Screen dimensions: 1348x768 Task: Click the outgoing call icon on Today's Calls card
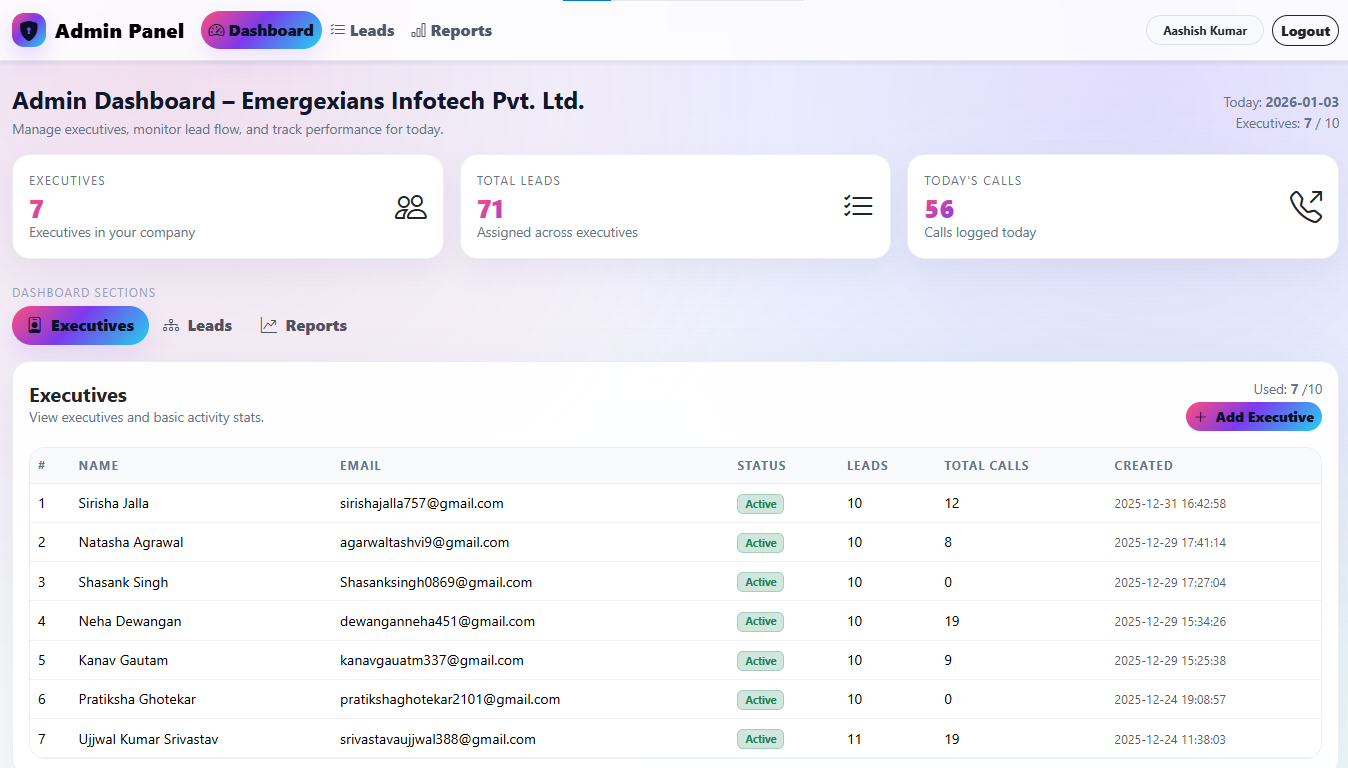tap(1306, 206)
